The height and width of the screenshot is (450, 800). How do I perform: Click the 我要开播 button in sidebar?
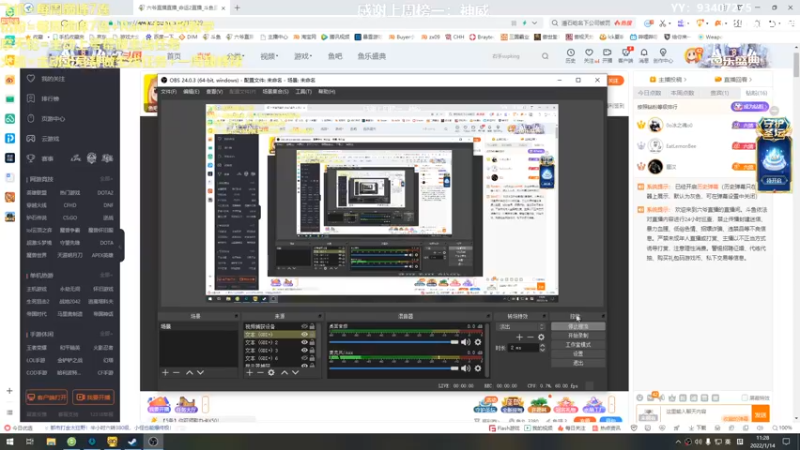tap(93, 397)
